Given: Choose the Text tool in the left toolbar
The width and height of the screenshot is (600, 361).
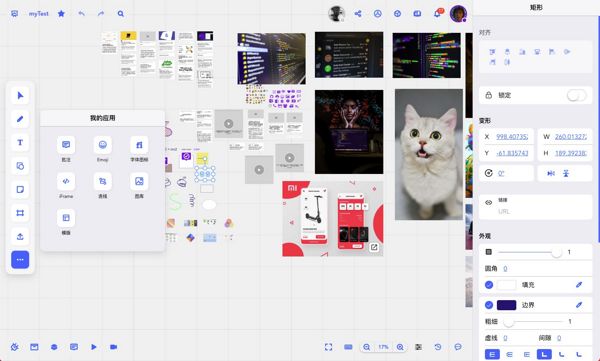Looking at the screenshot, I should (20, 142).
